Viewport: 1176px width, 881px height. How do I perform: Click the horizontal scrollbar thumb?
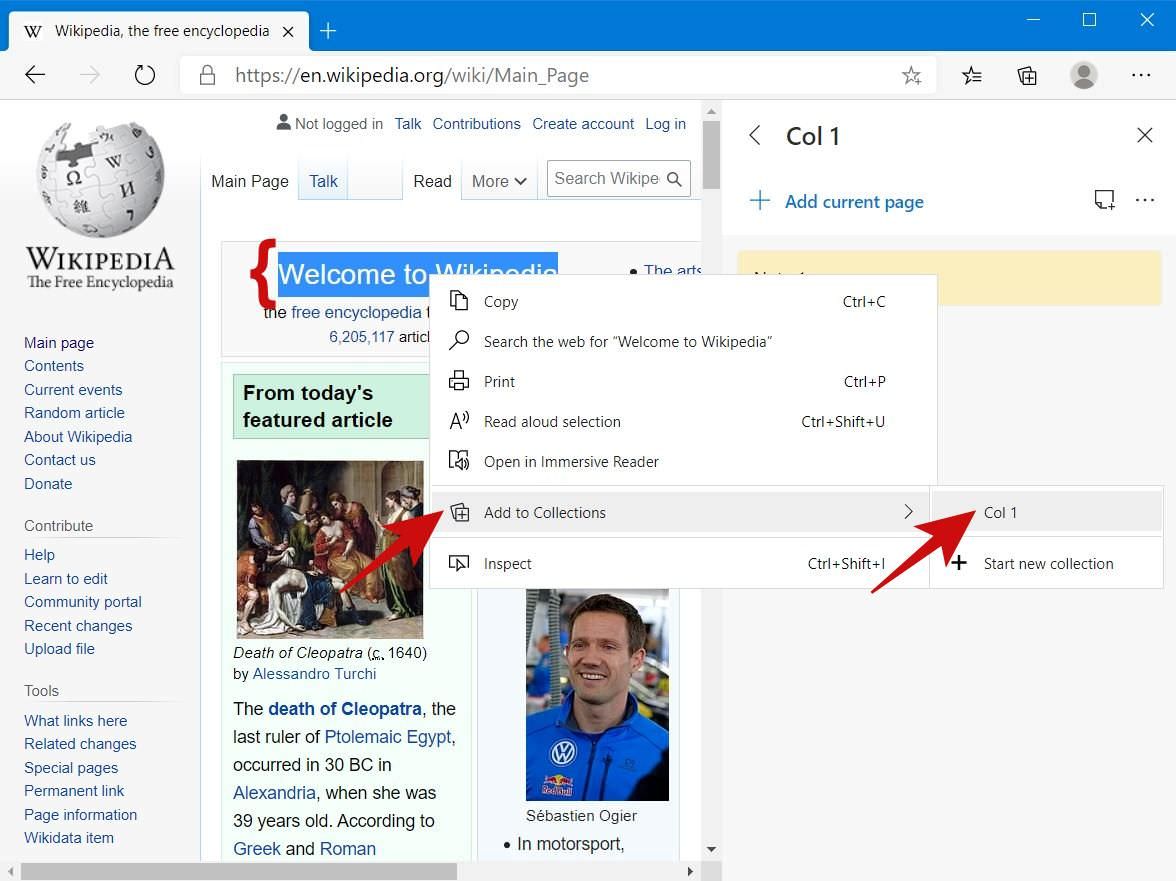(x=238, y=872)
